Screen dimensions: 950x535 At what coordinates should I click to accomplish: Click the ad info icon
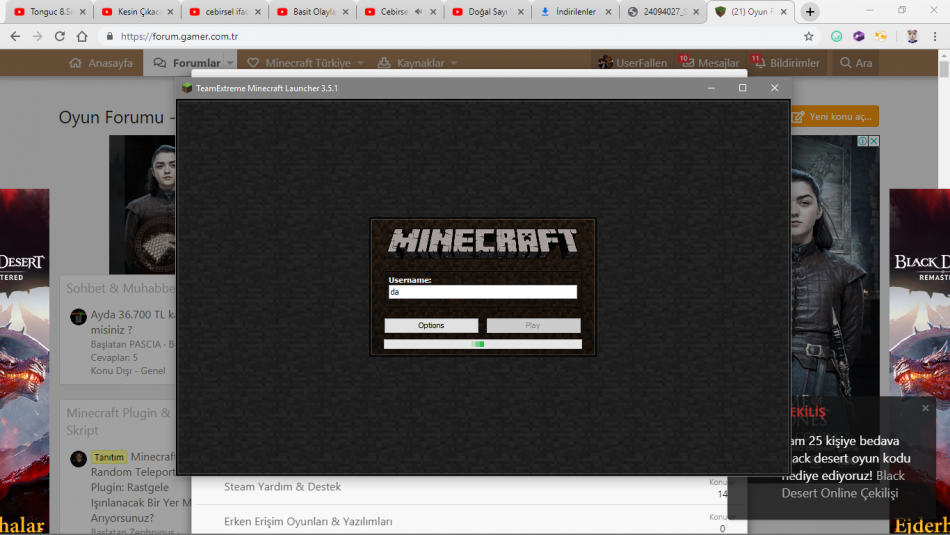click(862, 141)
